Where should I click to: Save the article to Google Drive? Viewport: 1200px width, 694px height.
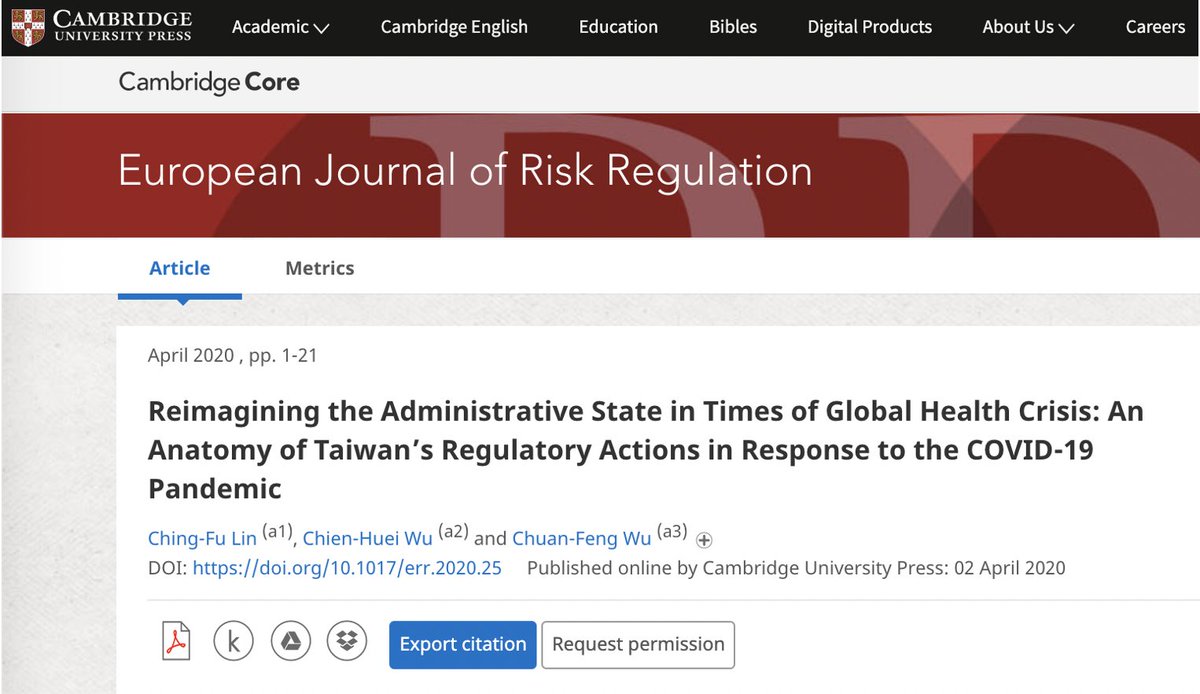(290, 641)
